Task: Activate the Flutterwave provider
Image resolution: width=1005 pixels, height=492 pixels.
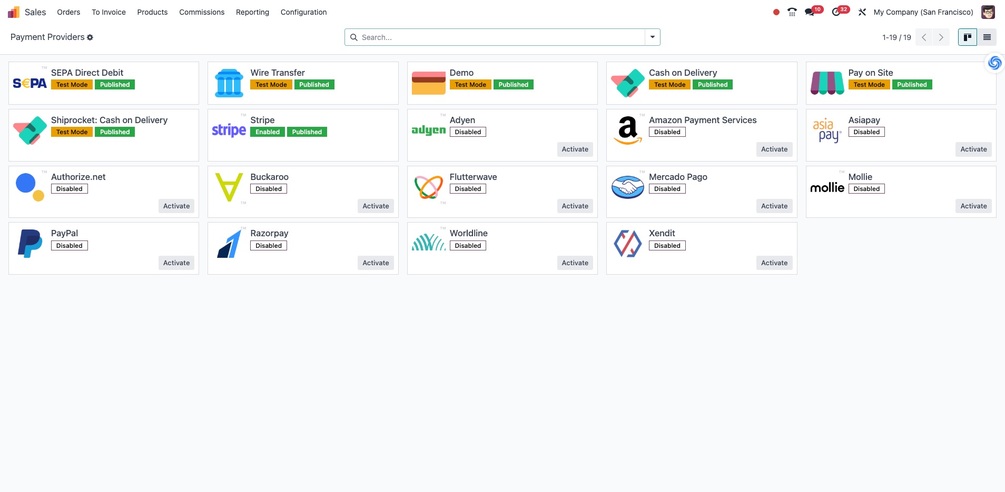Action: coord(575,206)
